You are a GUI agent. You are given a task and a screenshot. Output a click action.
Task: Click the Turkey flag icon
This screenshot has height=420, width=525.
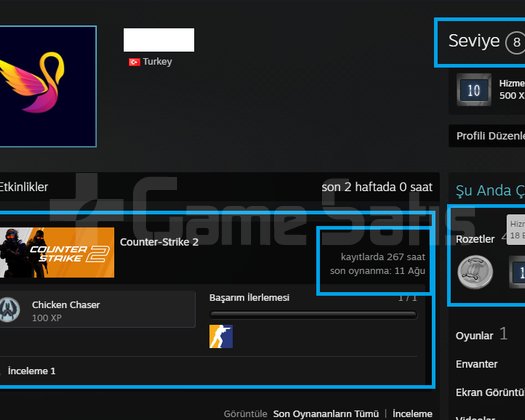pyautogui.click(x=134, y=62)
